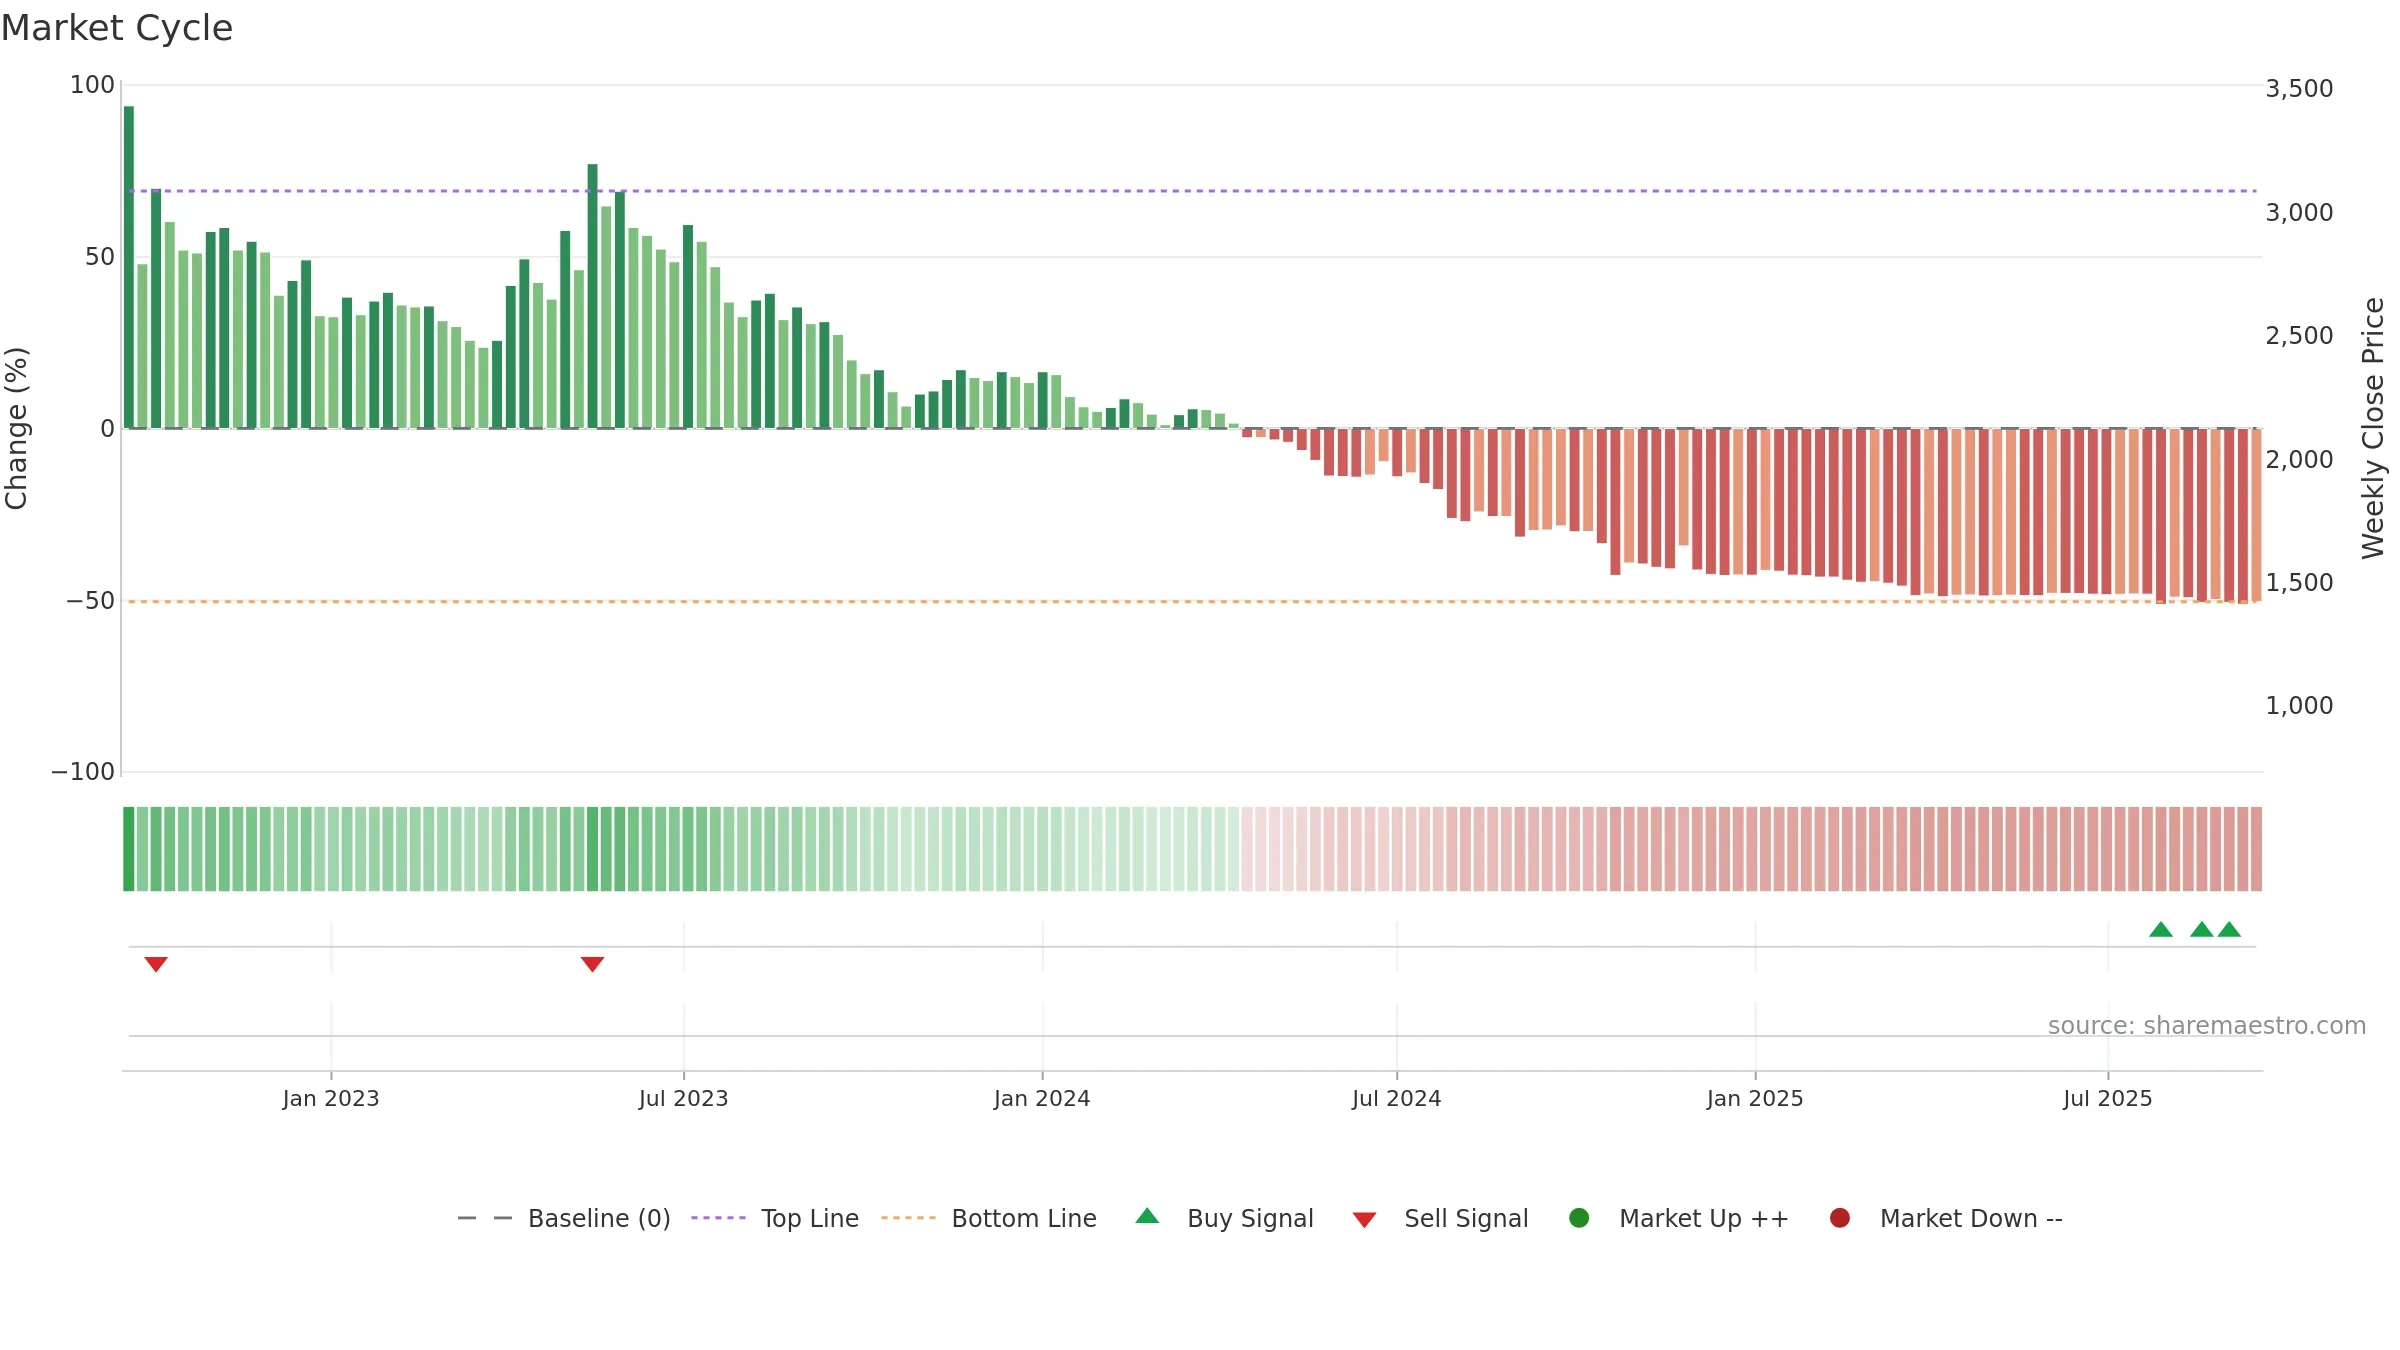Toggle the Sell Signal legend entry
Screen dimensions: 2400x1350
[x=1441, y=1218]
